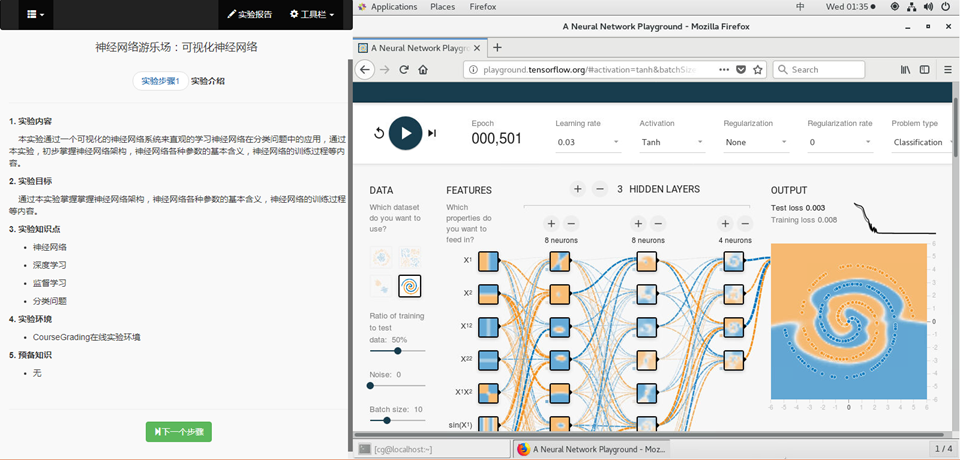Open page actions three-dot menu
960x460 pixels.
point(724,70)
